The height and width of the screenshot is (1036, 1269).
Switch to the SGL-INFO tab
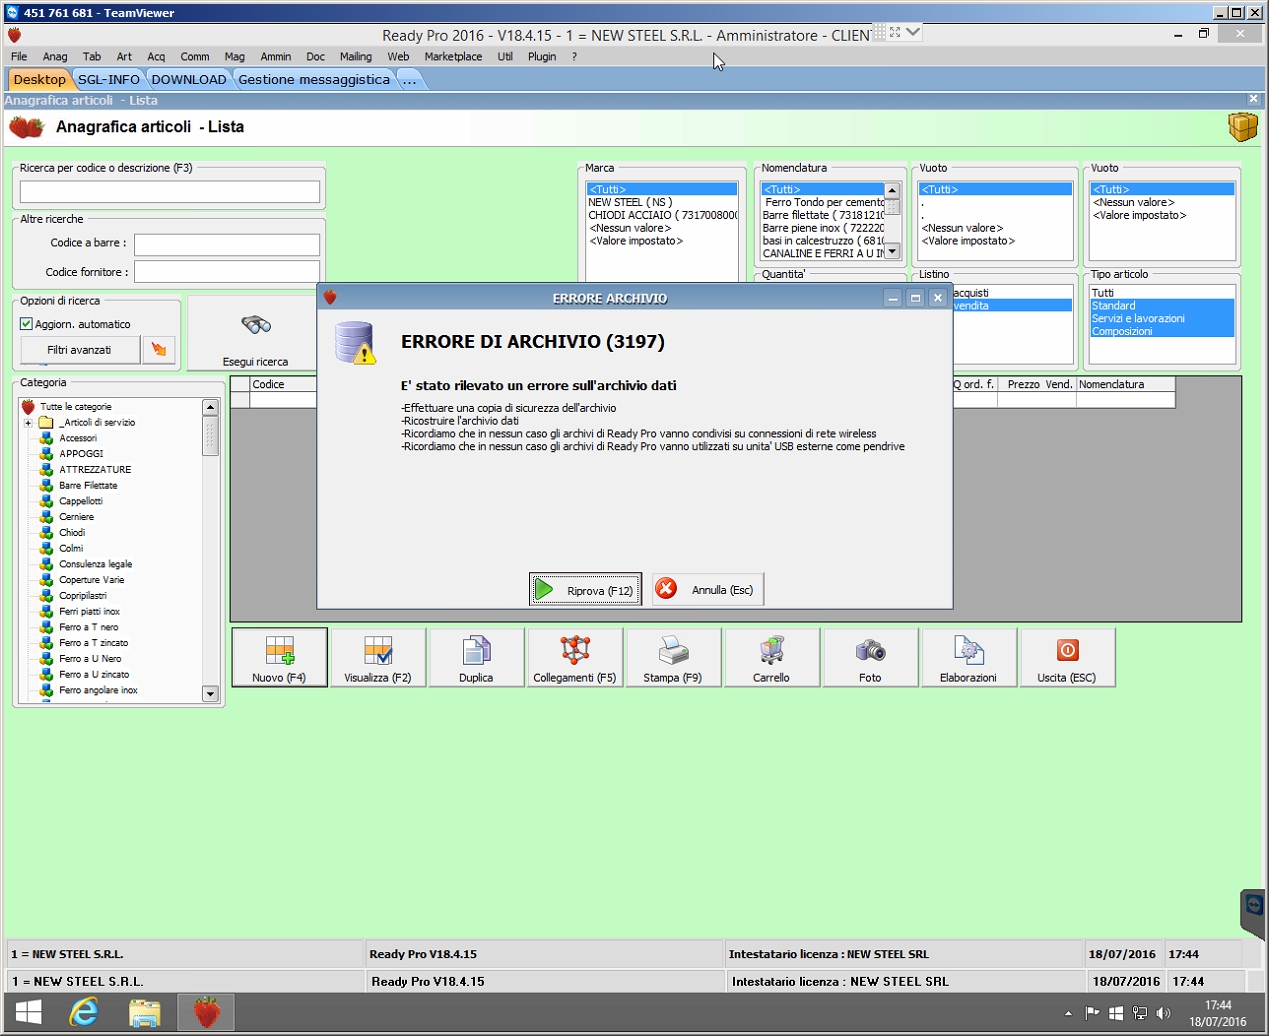pos(109,80)
